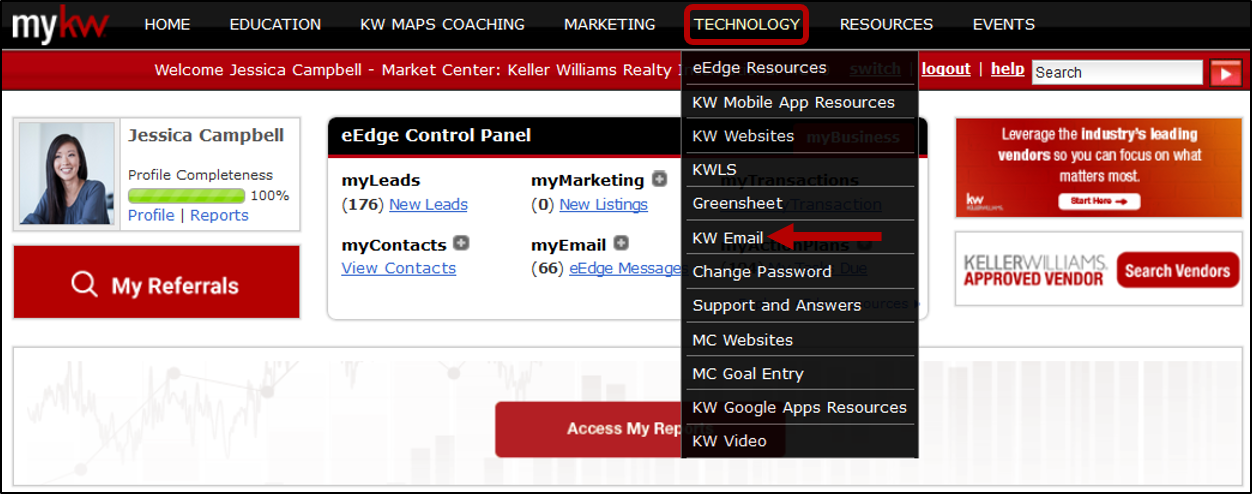
Task: Click the red search go arrow button
Action: click(1225, 72)
